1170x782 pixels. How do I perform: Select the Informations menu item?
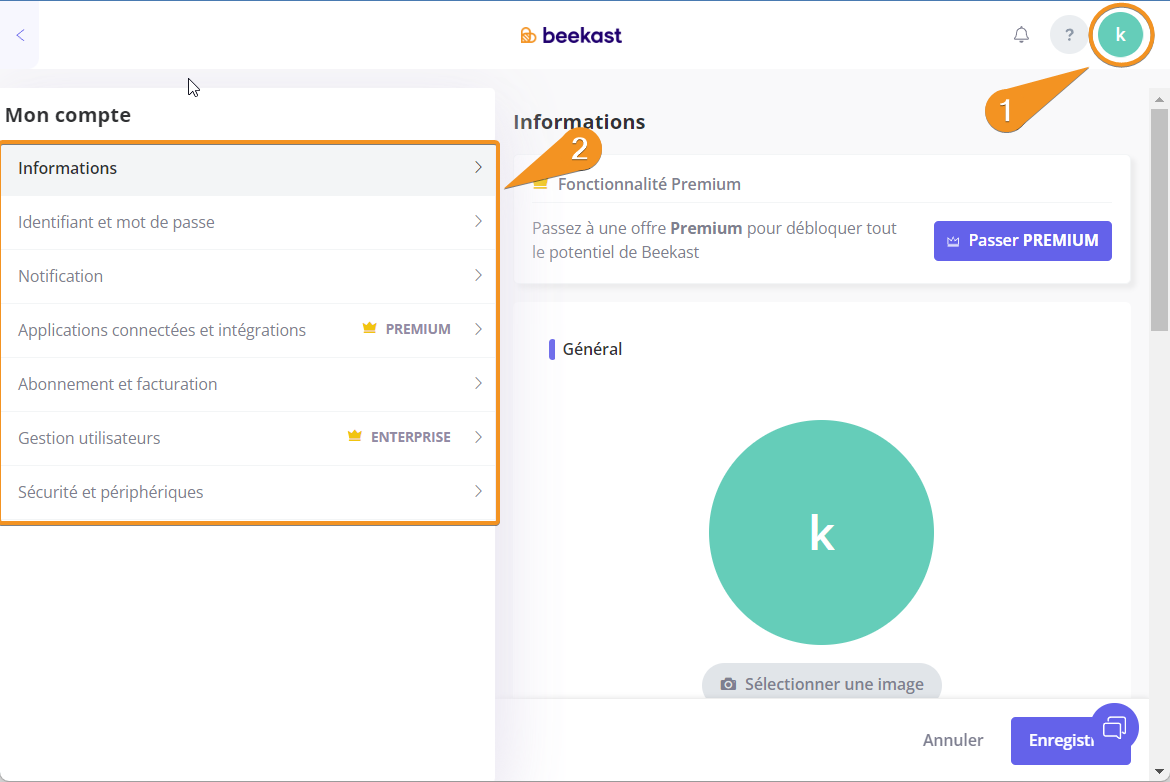pyautogui.click(x=248, y=169)
